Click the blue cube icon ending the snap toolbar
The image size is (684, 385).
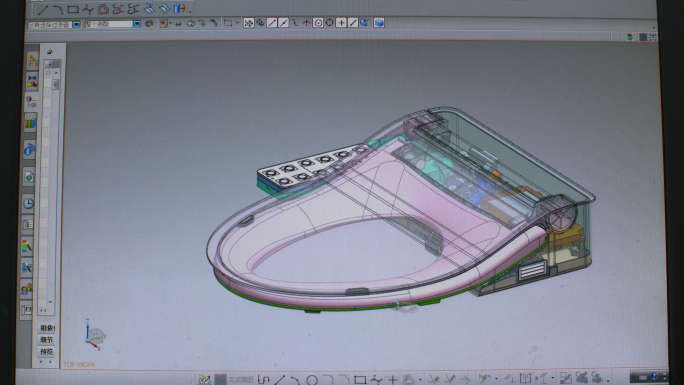click(379, 23)
